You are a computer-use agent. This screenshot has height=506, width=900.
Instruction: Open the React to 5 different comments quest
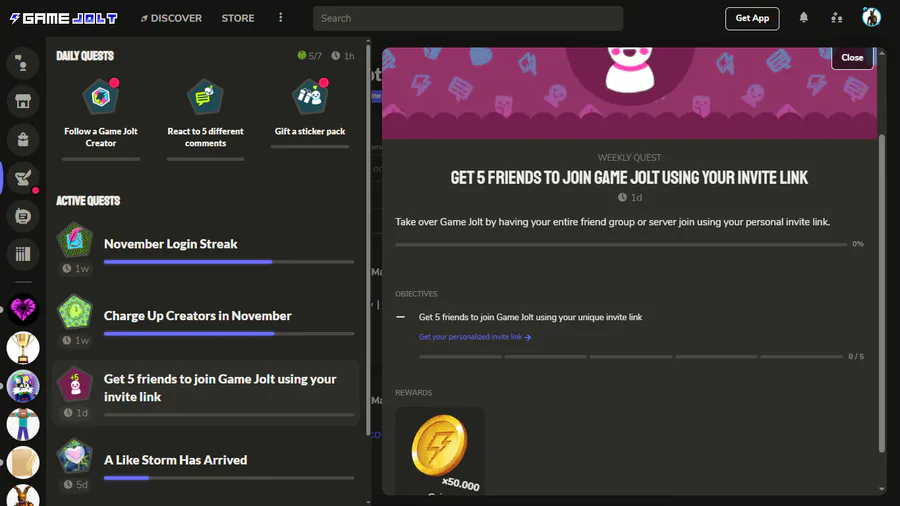205,114
